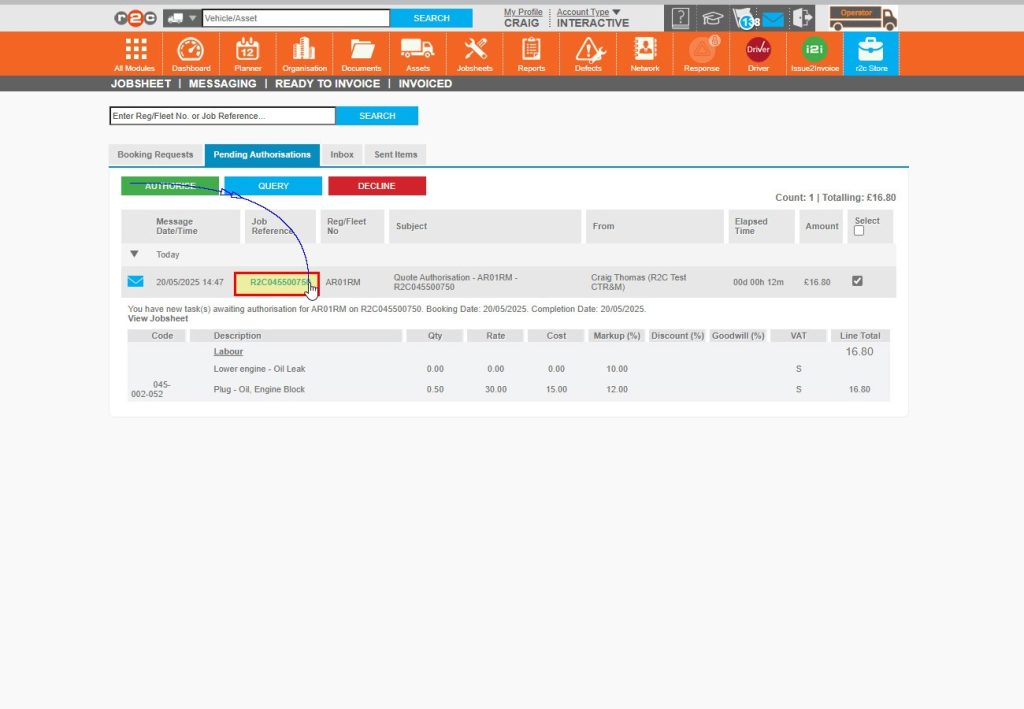Open messages via the envelope icon

[x=774, y=16]
